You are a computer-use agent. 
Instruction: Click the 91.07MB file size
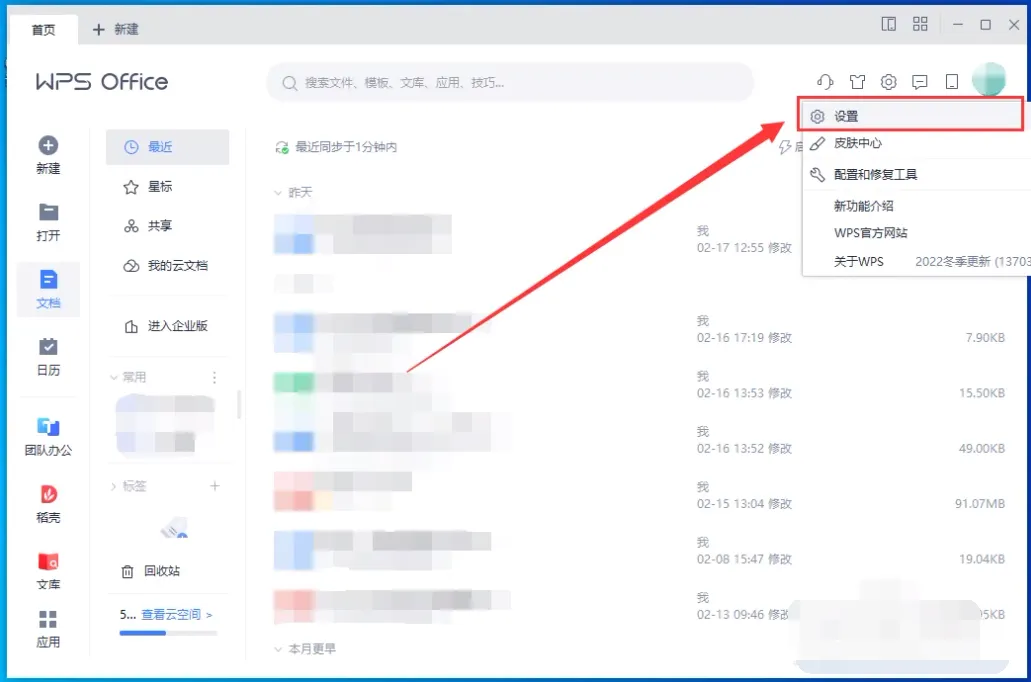click(980, 504)
